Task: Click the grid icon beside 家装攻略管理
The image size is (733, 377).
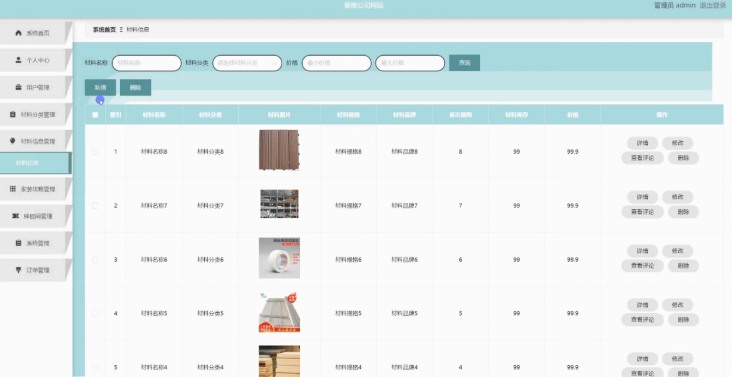Action: [13, 189]
